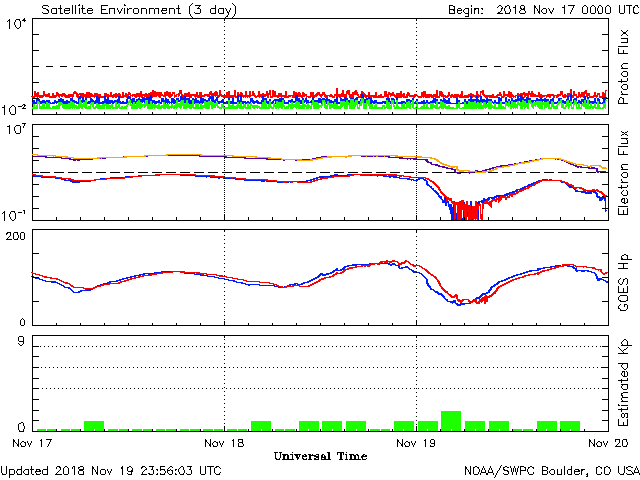The width and height of the screenshot is (640, 480).
Task: Click the 'Updated 2018 Nov 19 23:56:03 UTC' timestamp
Action: (111, 471)
